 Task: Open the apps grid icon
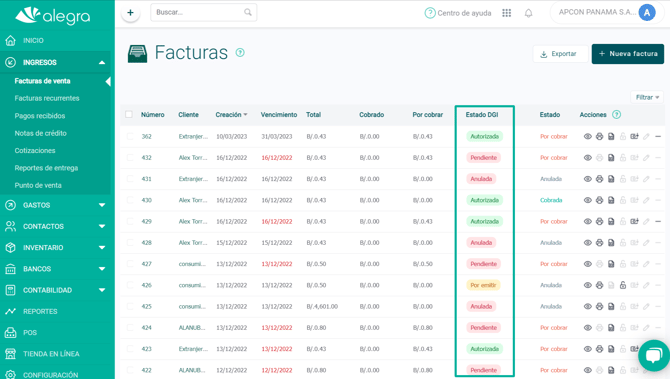point(506,13)
